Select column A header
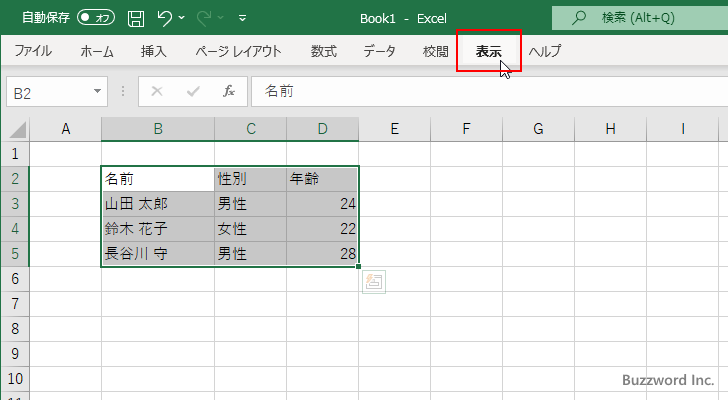Image resolution: width=728 pixels, height=400 pixels. coord(65,129)
